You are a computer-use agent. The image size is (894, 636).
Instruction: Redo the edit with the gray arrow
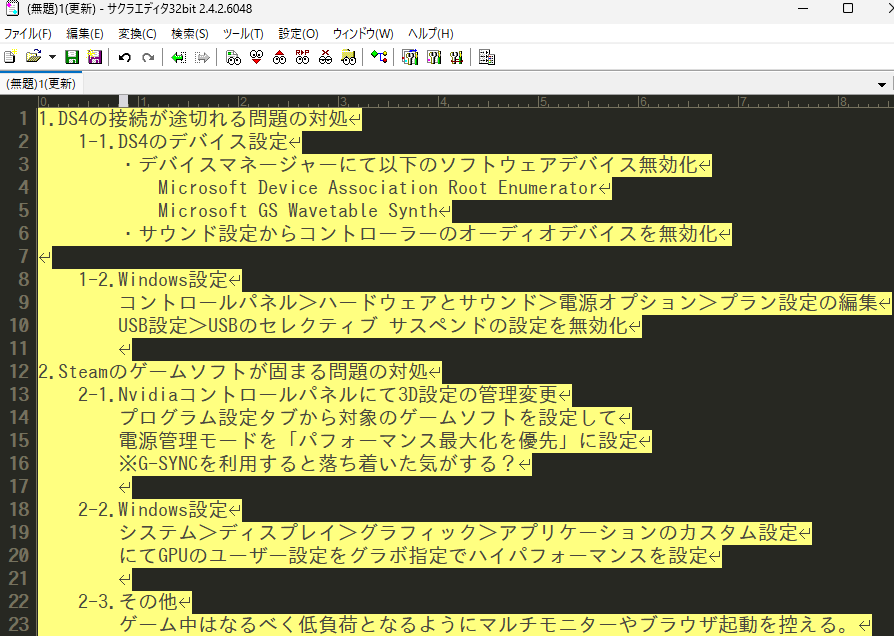(x=148, y=57)
